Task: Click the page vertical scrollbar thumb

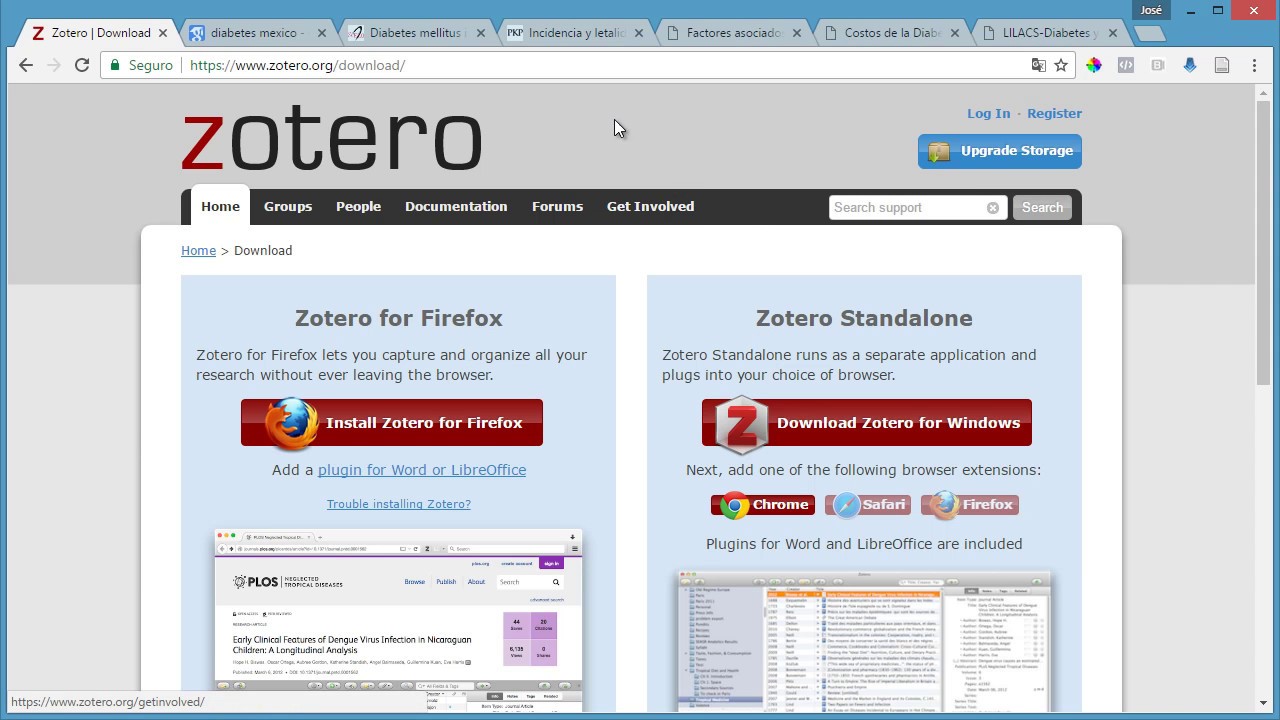Action: coord(1264,242)
